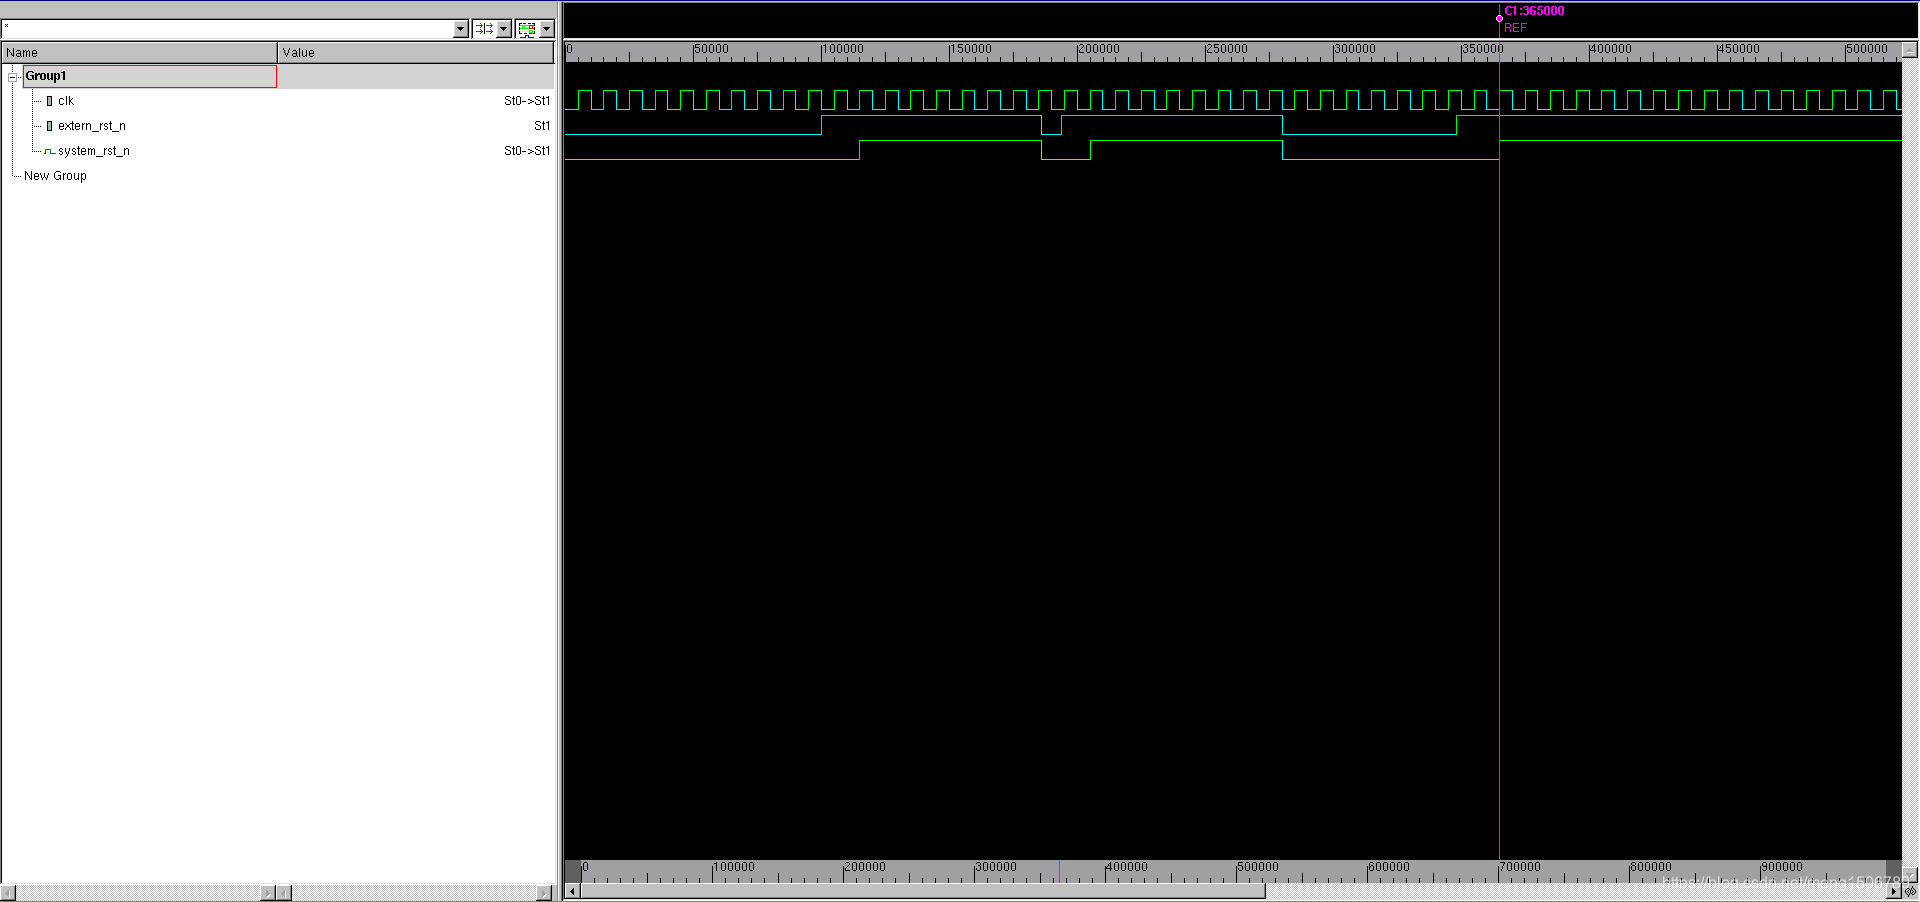Click the waveform vertical scroll up arrow

(x=1910, y=49)
